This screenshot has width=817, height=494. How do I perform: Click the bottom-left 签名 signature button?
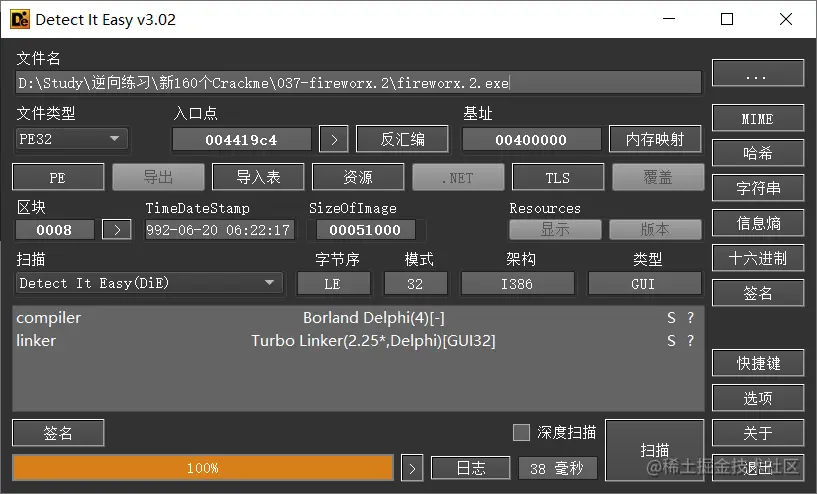(x=58, y=433)
